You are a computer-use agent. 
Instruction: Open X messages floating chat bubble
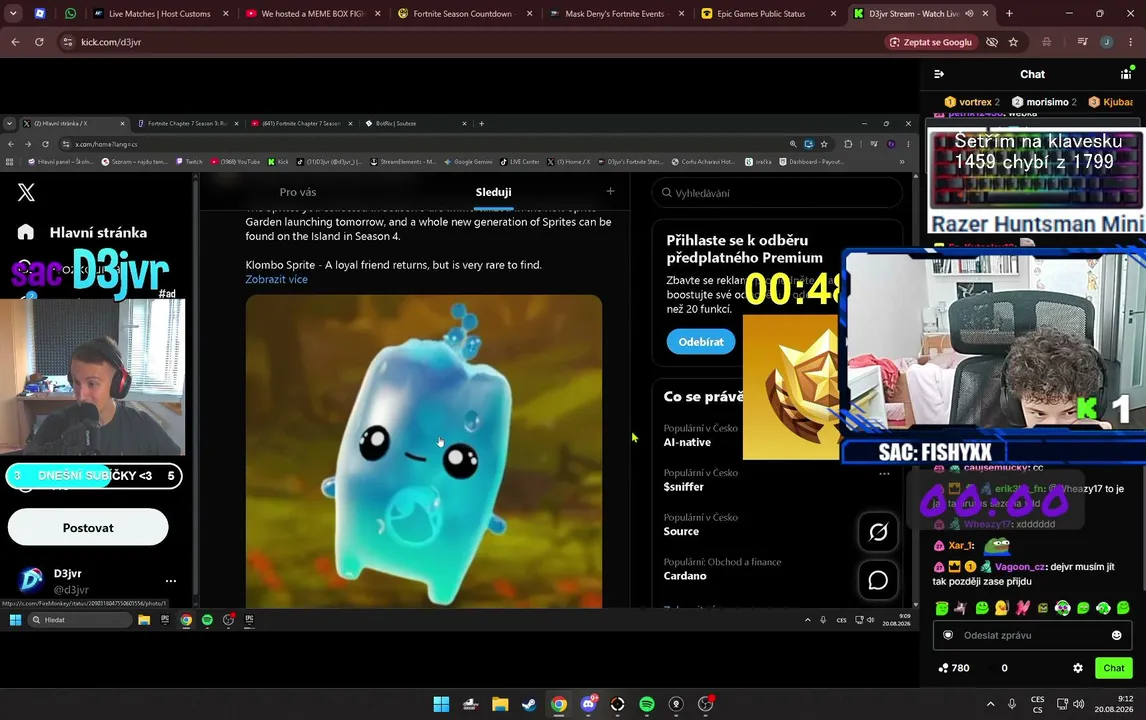point(878,580)
